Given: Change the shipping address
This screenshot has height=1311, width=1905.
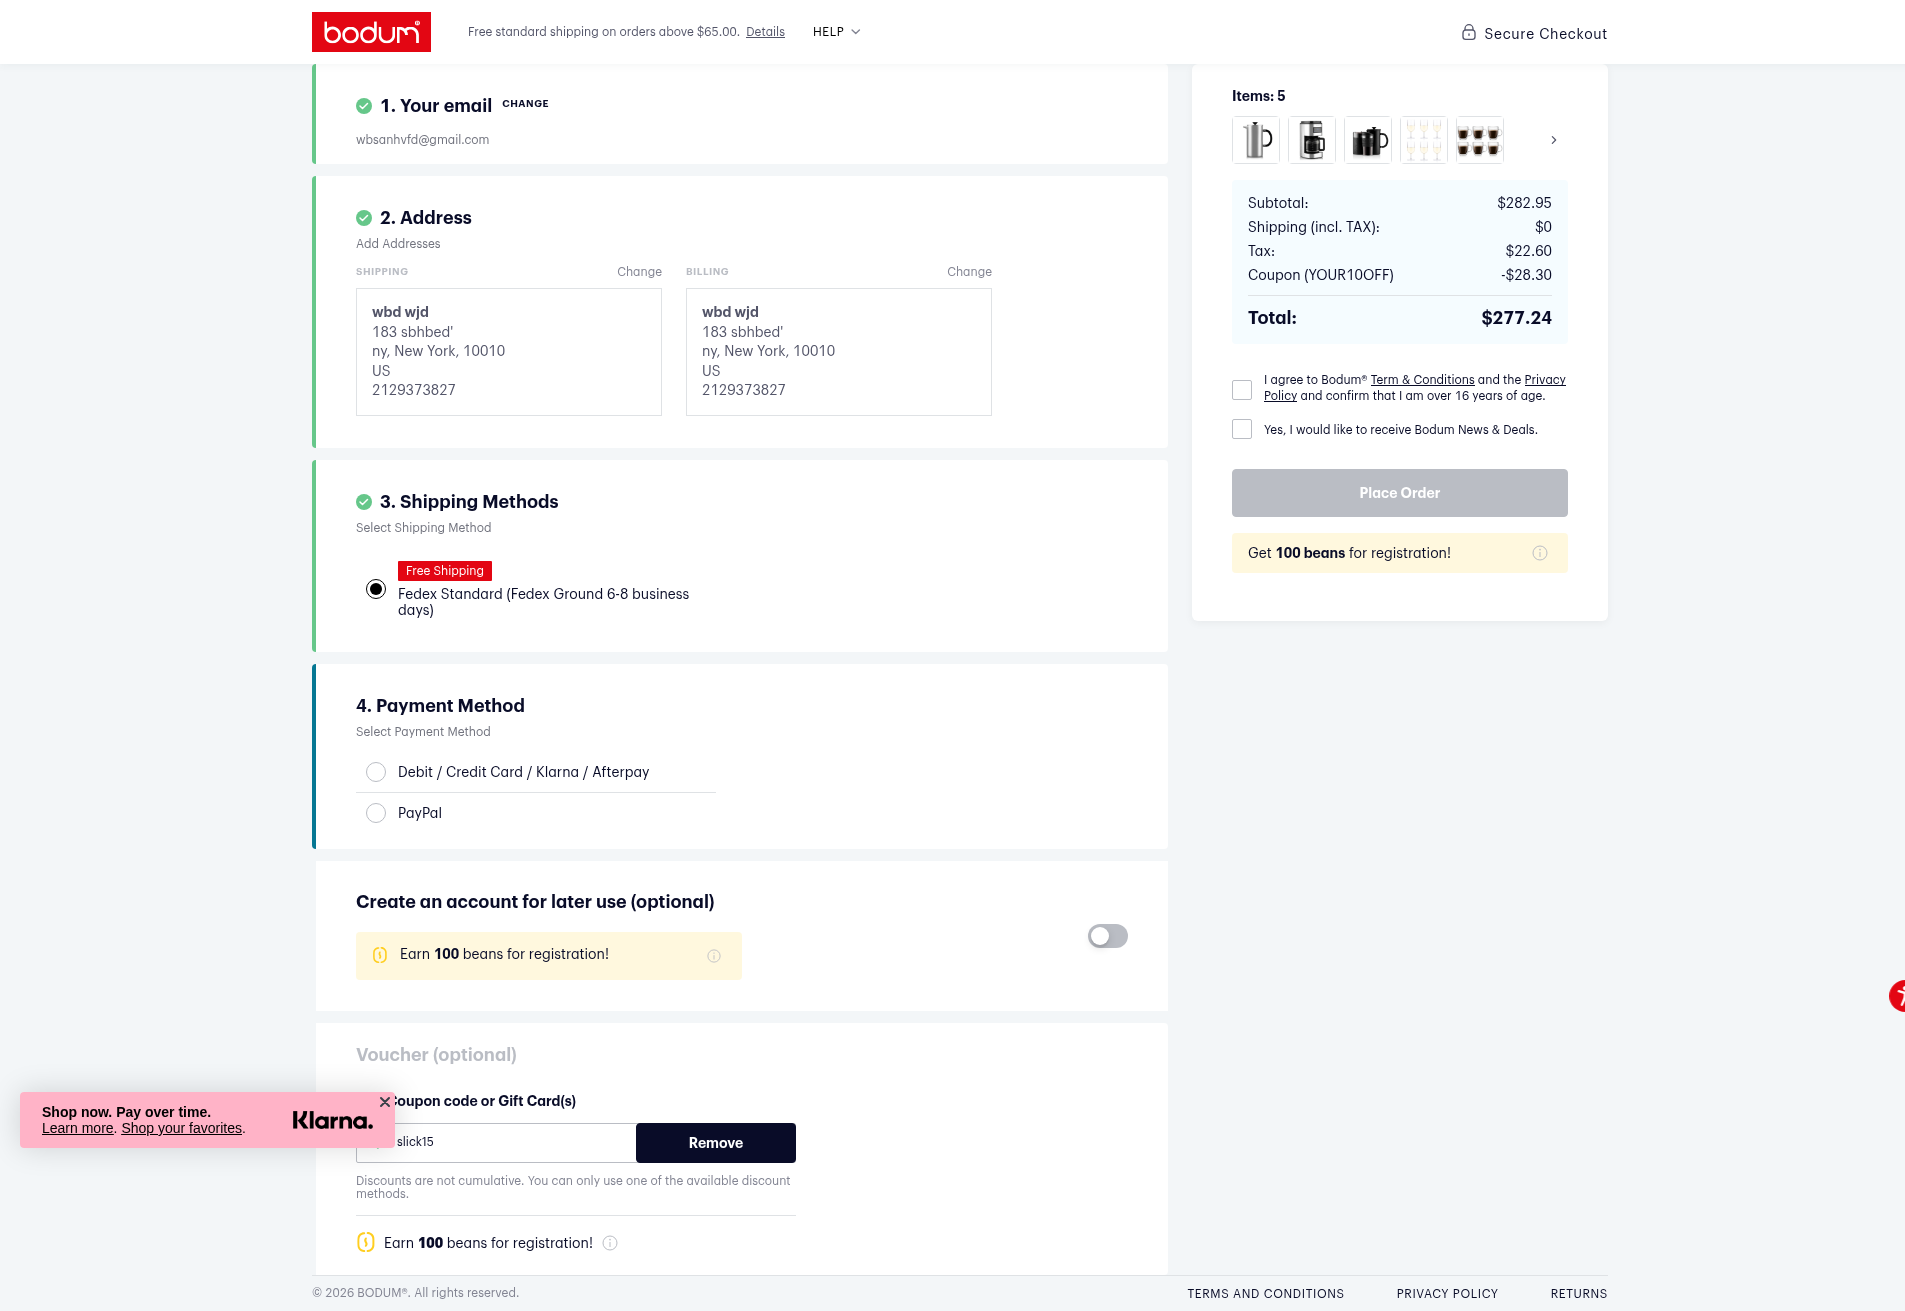Looking at the screenshot, I should click(639, 272).
